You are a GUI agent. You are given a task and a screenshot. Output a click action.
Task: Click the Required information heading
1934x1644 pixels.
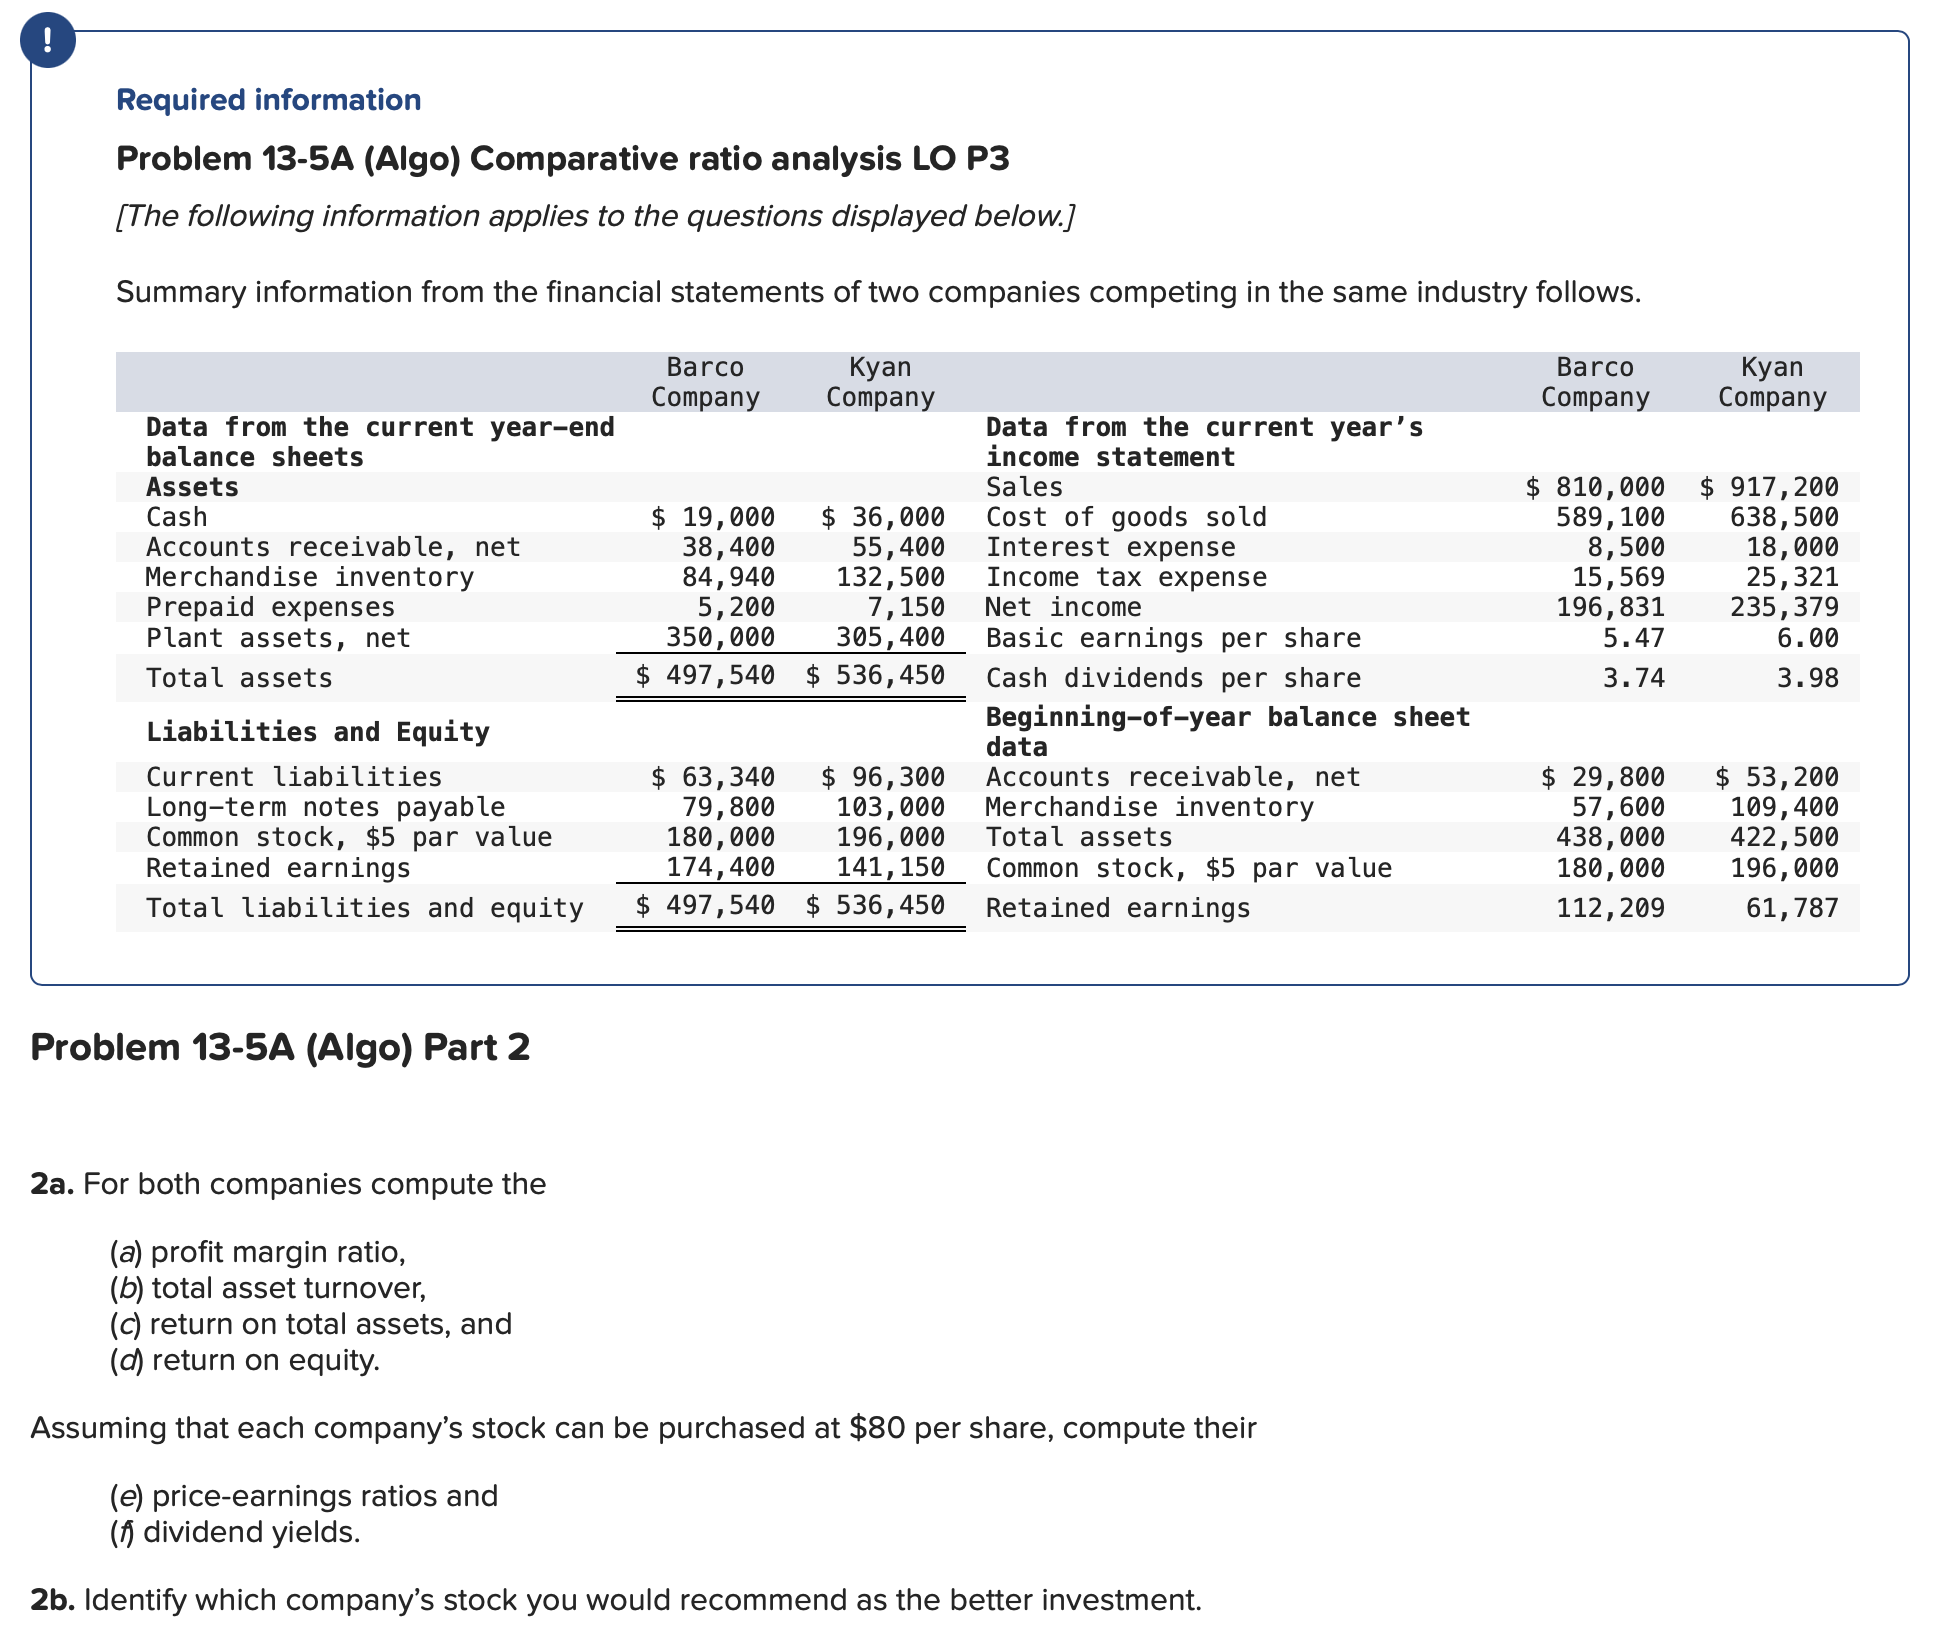tap(268, 100)
